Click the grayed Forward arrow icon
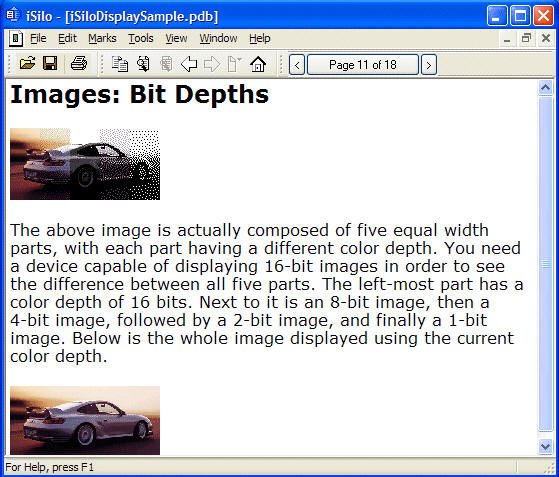Viewport: 559px width, 477px height. [x=212, y=65]
